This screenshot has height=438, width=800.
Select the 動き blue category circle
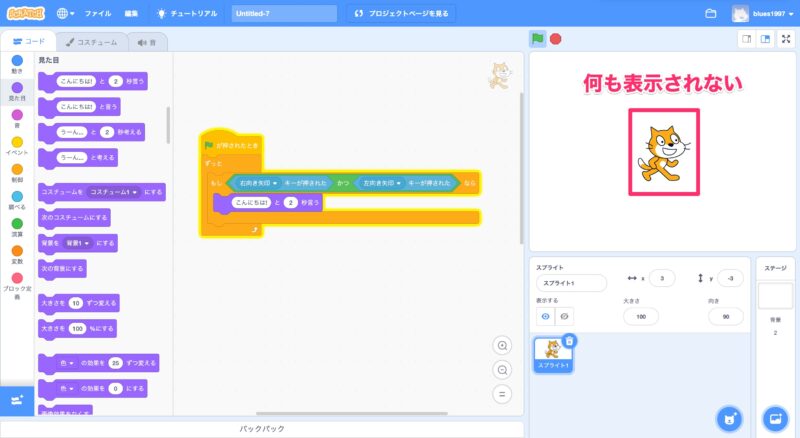click(x=17, y=61)
